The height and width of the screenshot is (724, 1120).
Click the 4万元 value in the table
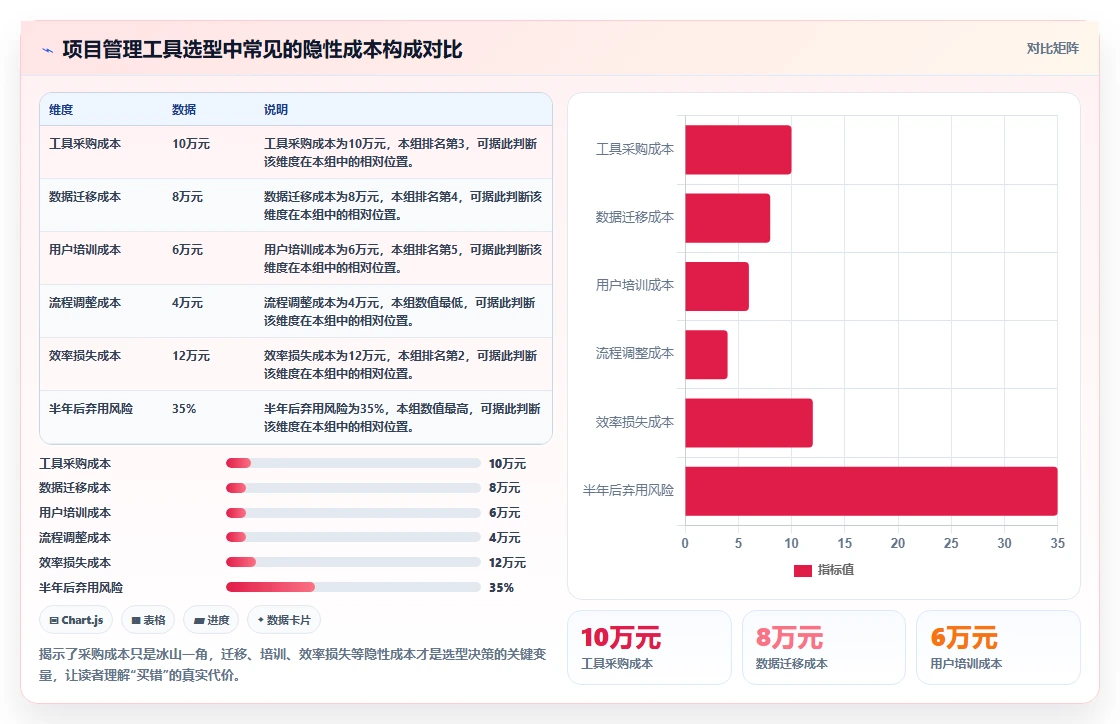187,303
